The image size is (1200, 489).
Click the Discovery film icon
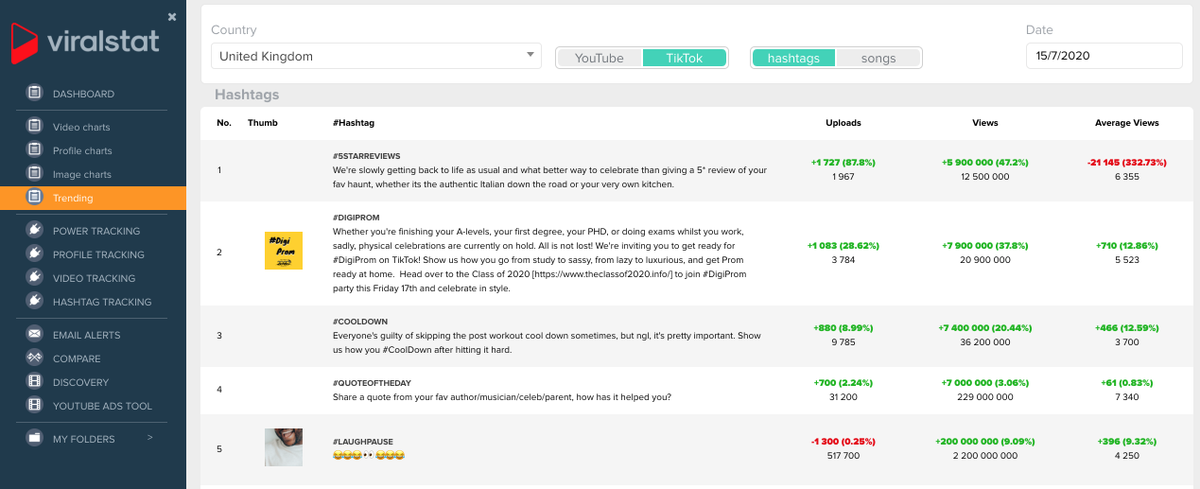[x=35, y=382]
